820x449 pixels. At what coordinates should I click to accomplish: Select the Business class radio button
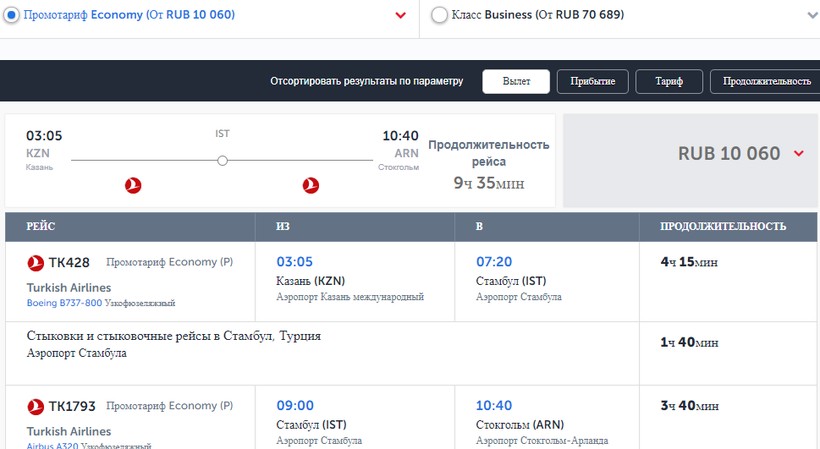pos(438,15)
